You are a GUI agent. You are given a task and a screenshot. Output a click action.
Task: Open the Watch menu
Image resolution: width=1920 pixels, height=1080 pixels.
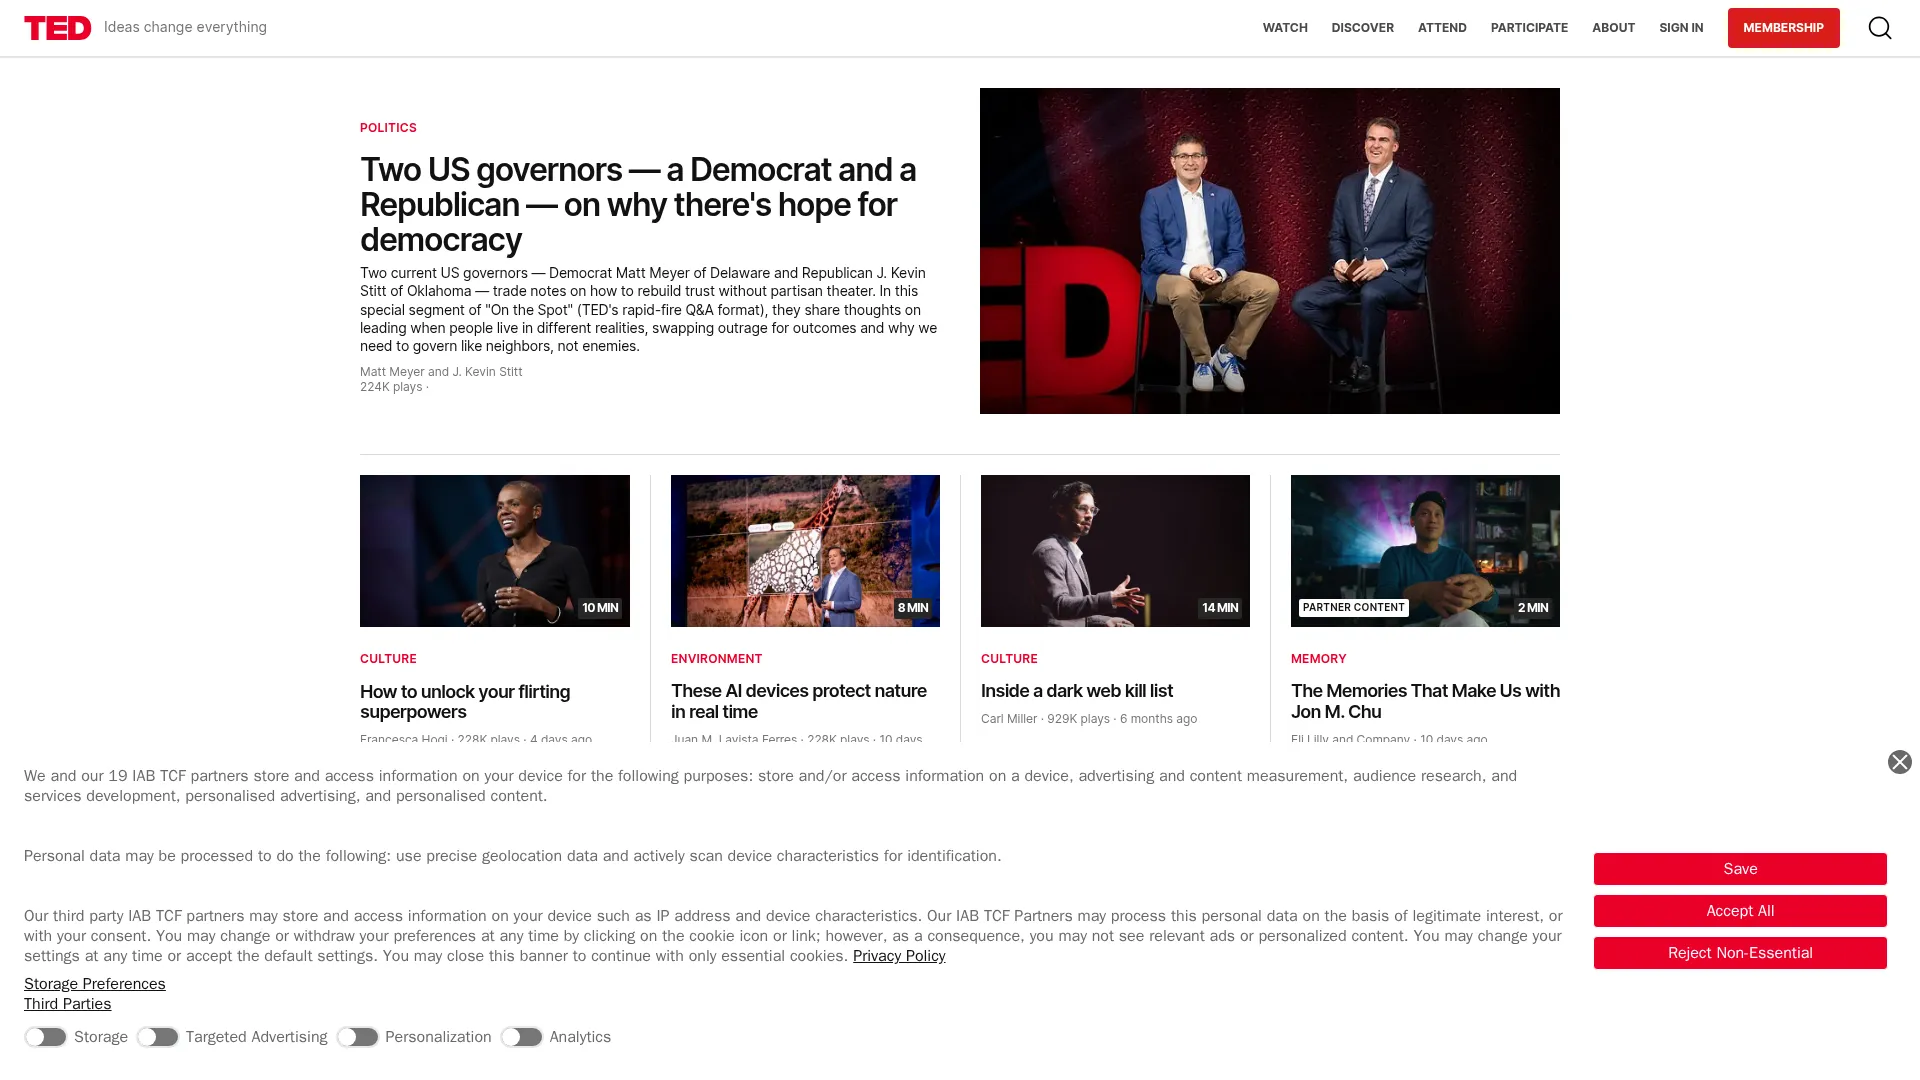click(x=1284, y=28)
